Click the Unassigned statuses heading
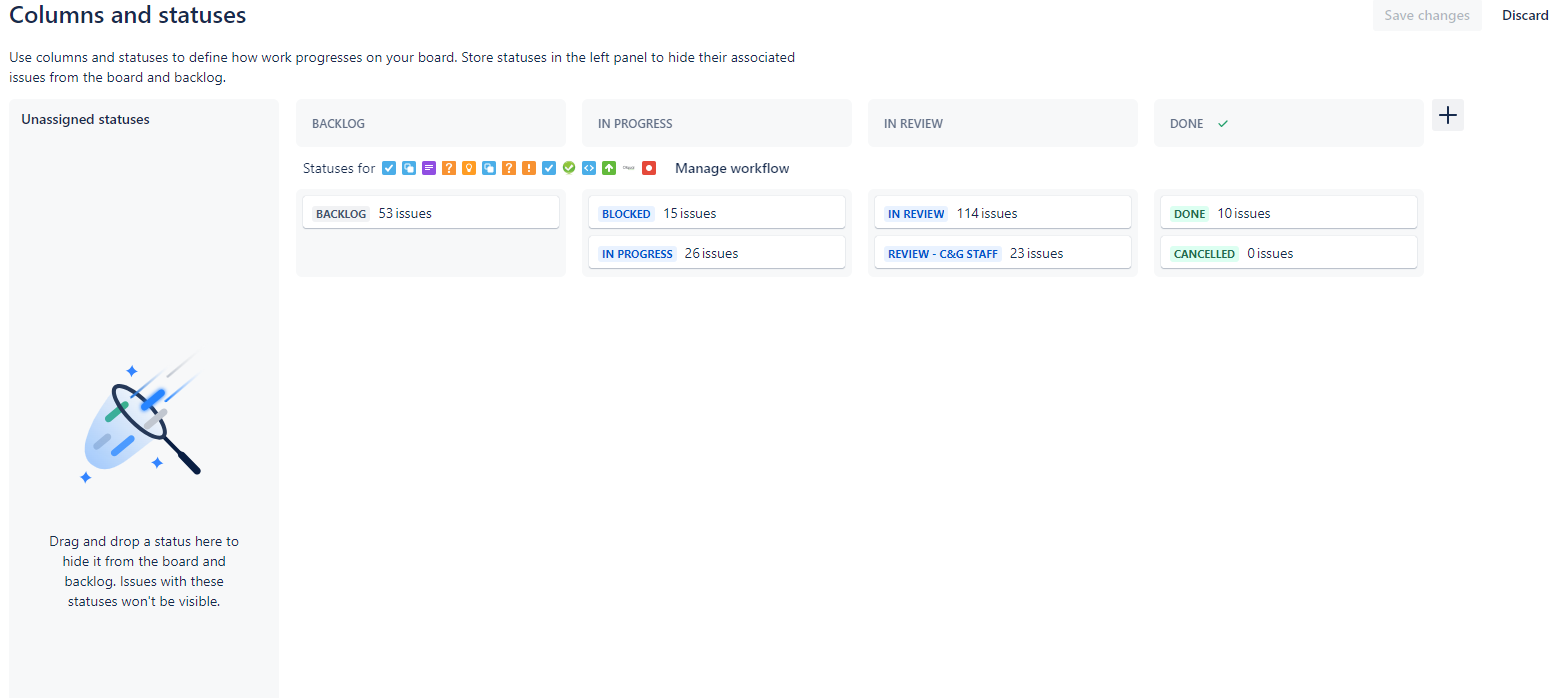 [x=85, y=119]
